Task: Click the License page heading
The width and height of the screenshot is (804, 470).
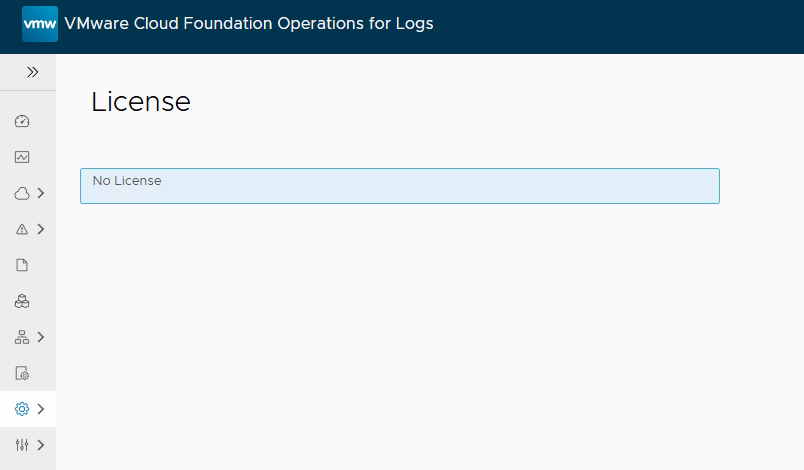Action: pyautogui.click(x=141, y=101)
